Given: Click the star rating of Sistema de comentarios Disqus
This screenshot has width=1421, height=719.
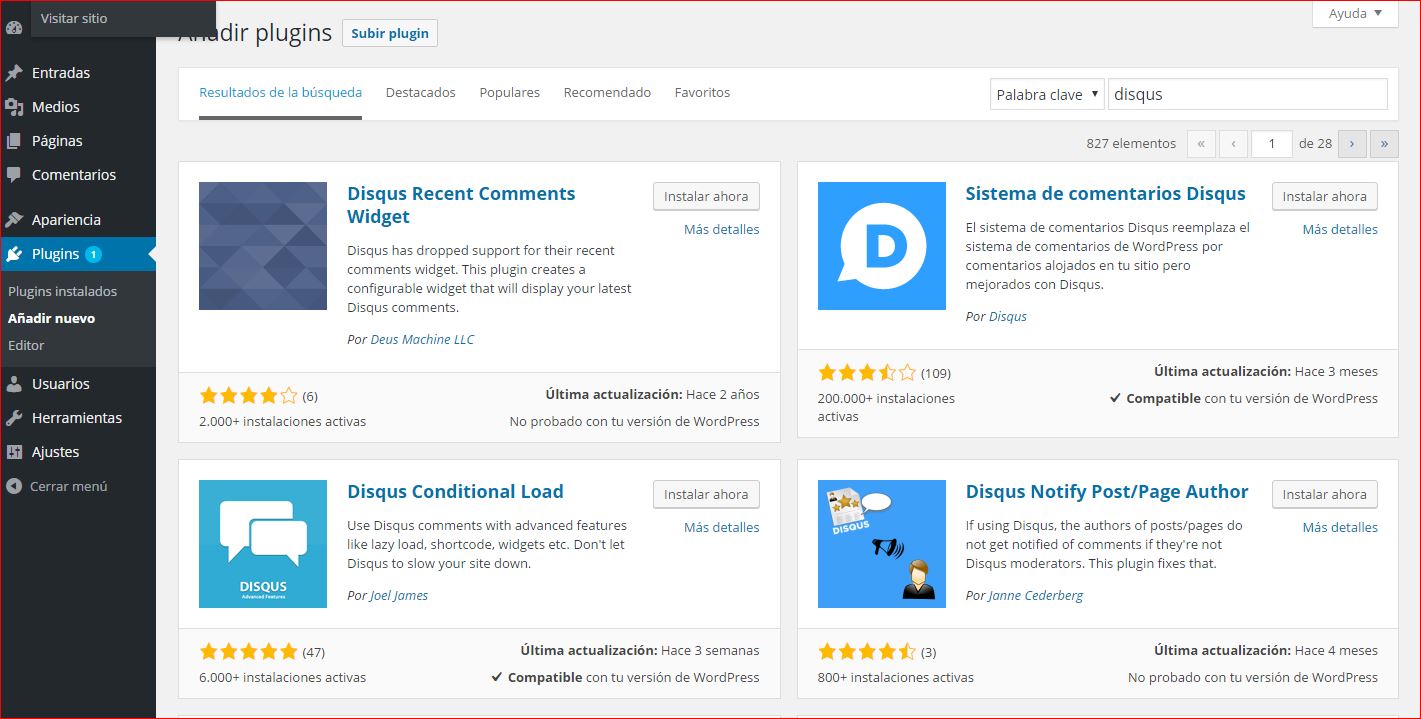Looking at the screenshot, I should (x=867, y=373).
